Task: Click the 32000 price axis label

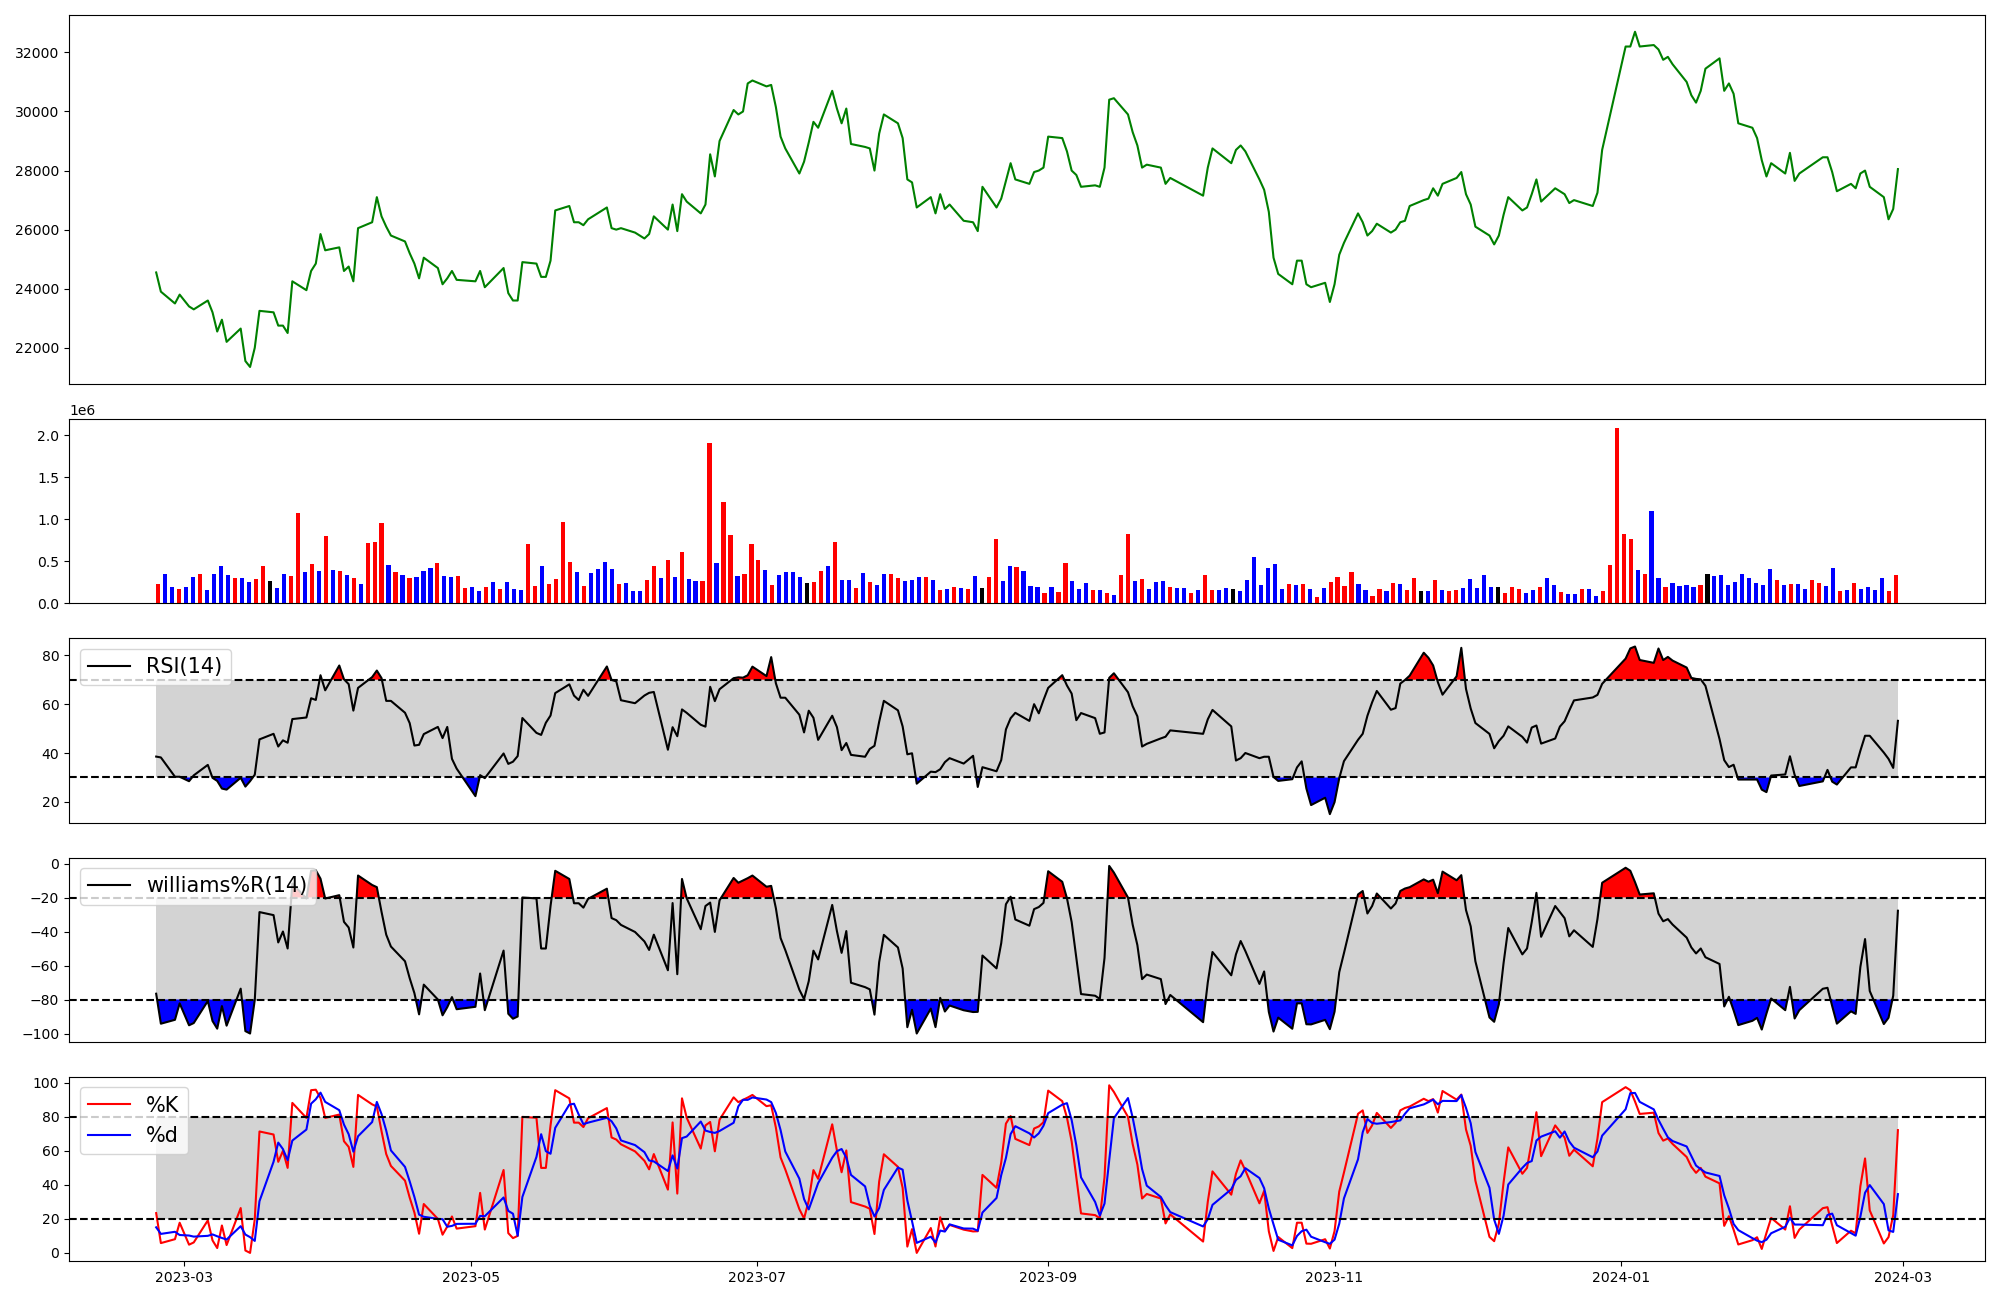Action: (38, 53)
